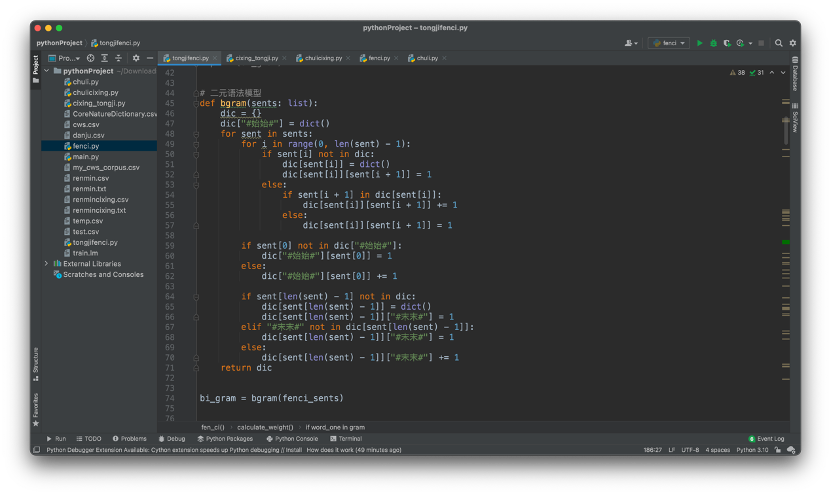The height and width of the screenshot is (496, 832).
Task: Collapse the pythonProject root folder
Action: pyautogui.click(x=47, y=71)
